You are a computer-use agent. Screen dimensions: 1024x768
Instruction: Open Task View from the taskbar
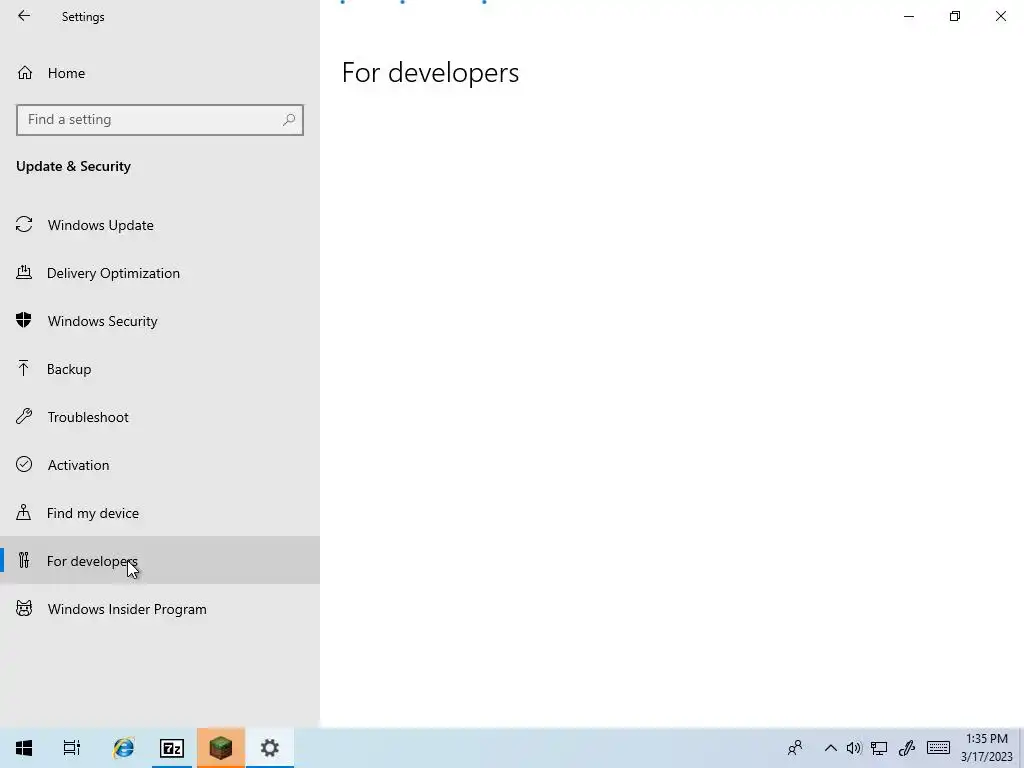point(72,748)
